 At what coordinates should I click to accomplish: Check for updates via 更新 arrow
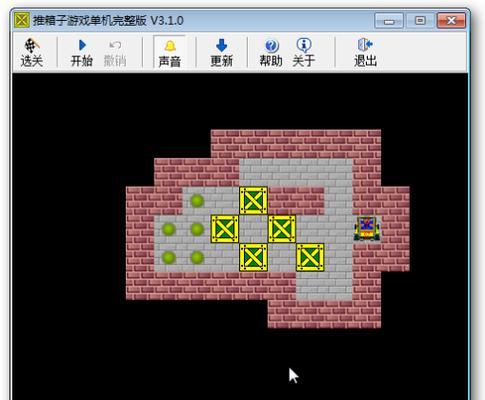pos(222,53)
